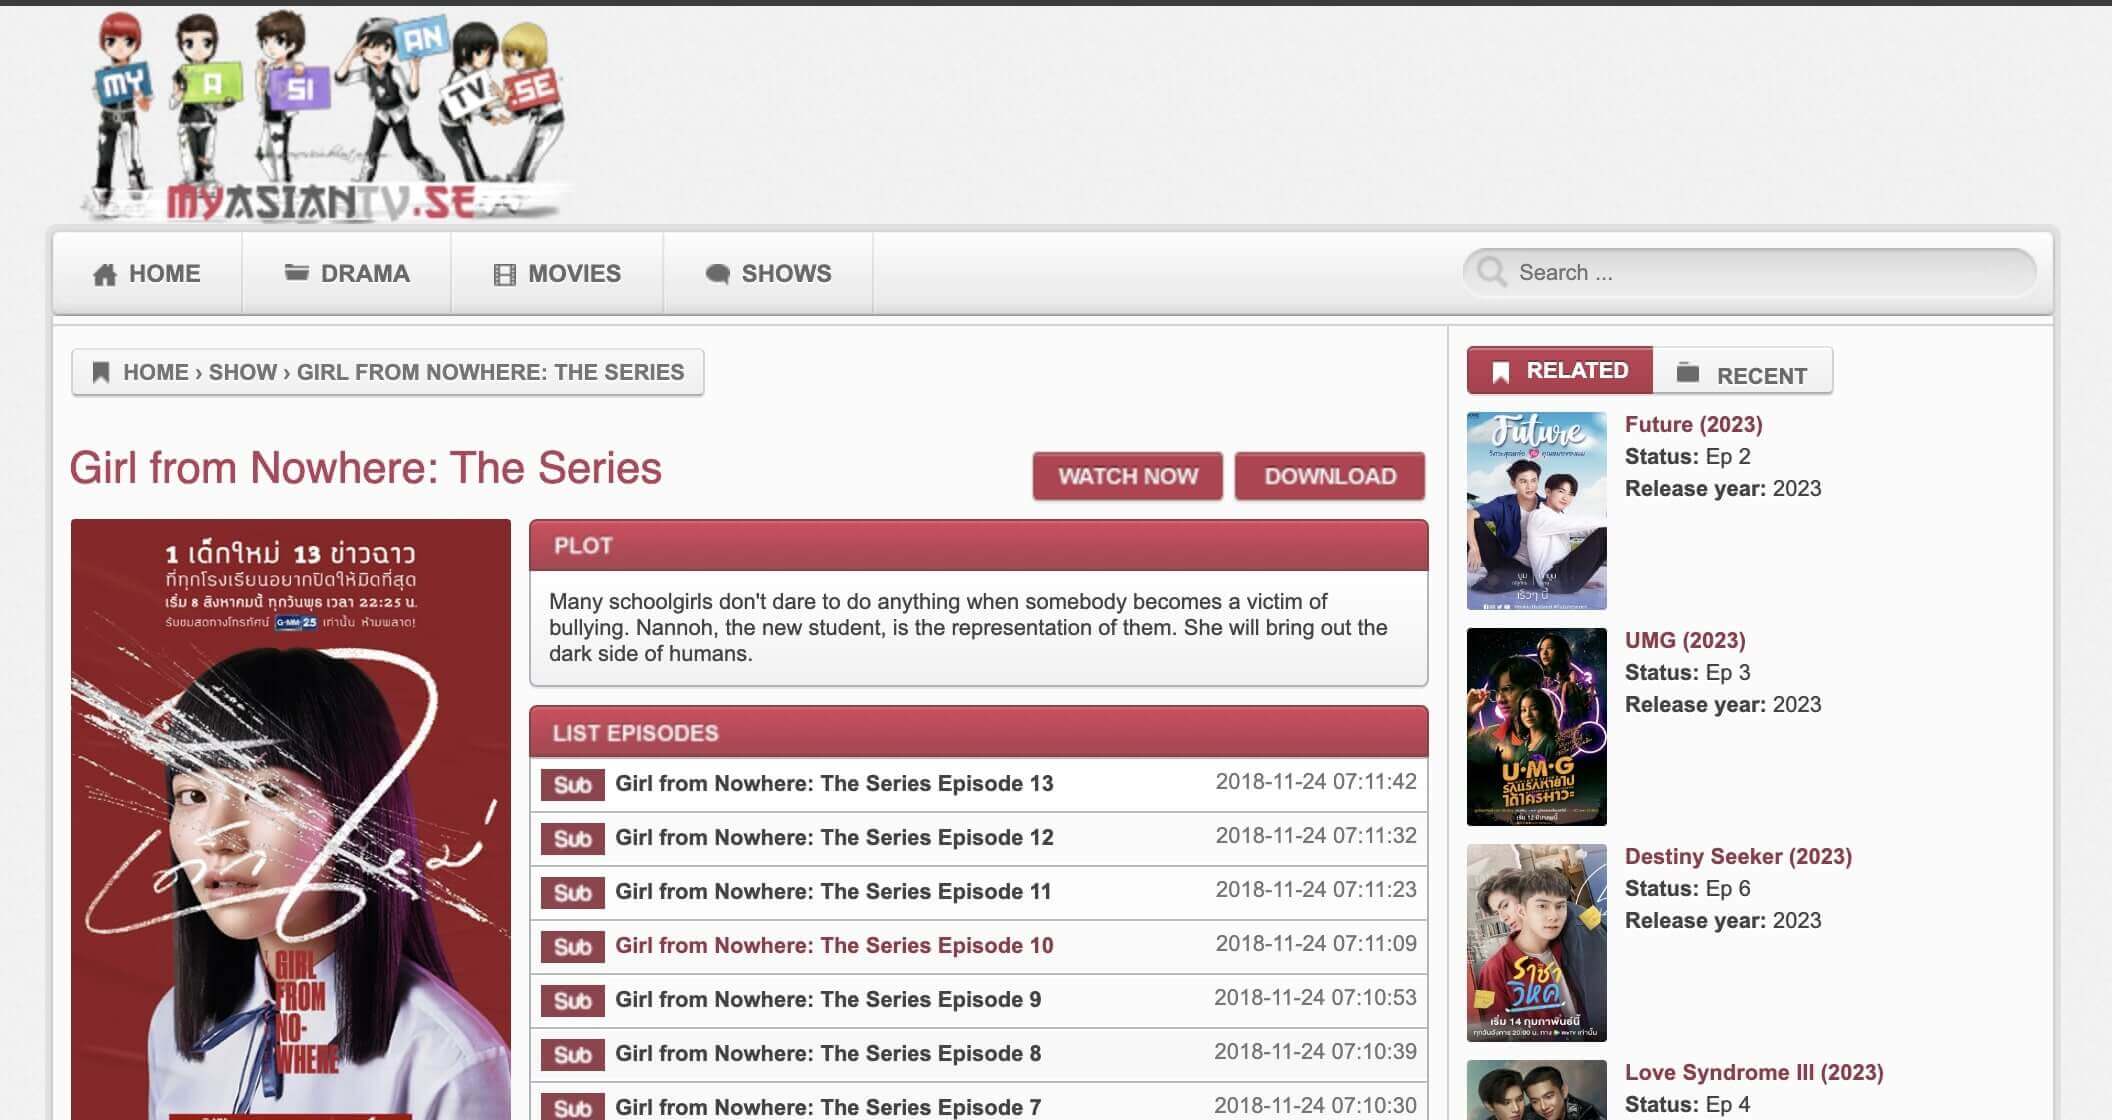Open Girl from Nowhere Episode 12 link

coord(834,838)
